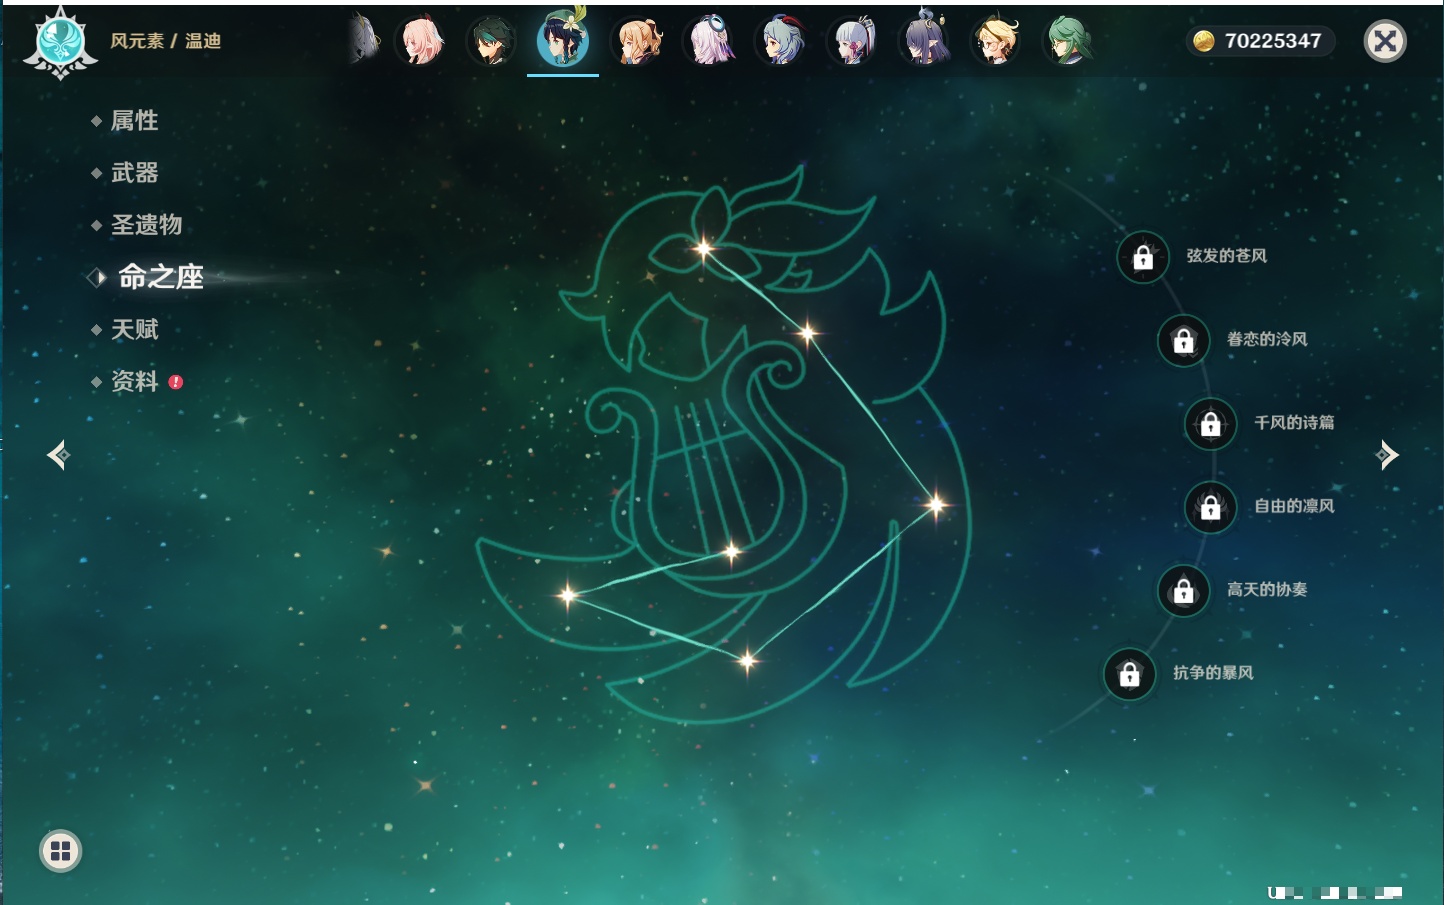1444x905 pixels.
Task: Click the 风元素 / 温迪 header text
Action: click(x=165, y=41)
